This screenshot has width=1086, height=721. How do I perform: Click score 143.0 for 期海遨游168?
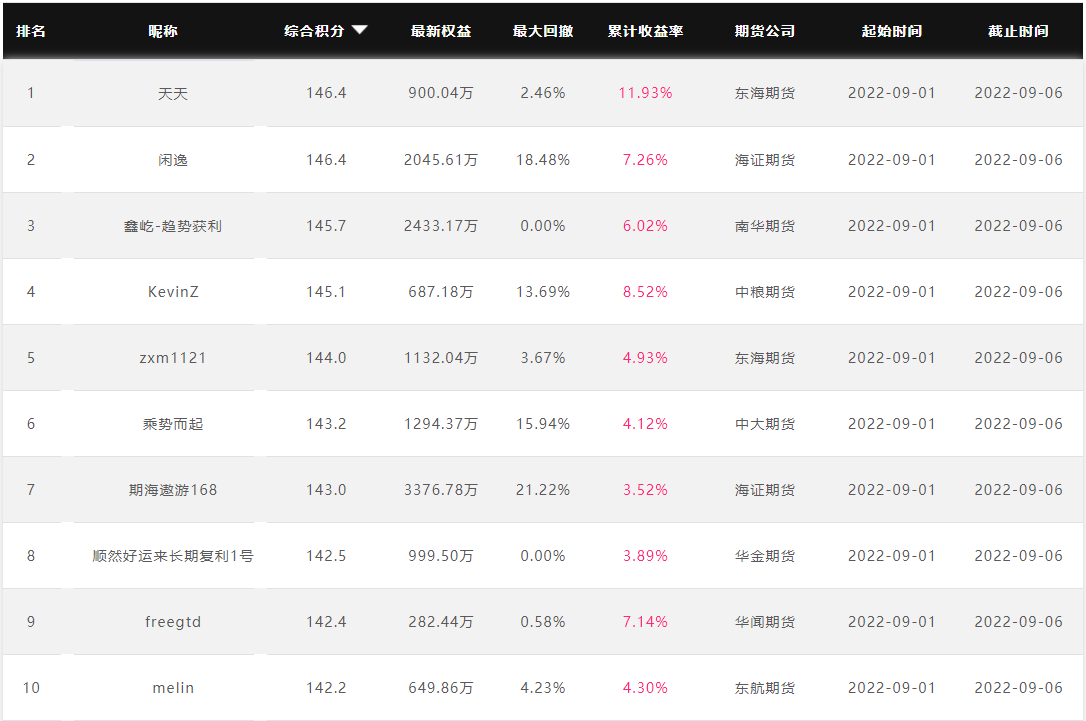(x=326, y=490)
